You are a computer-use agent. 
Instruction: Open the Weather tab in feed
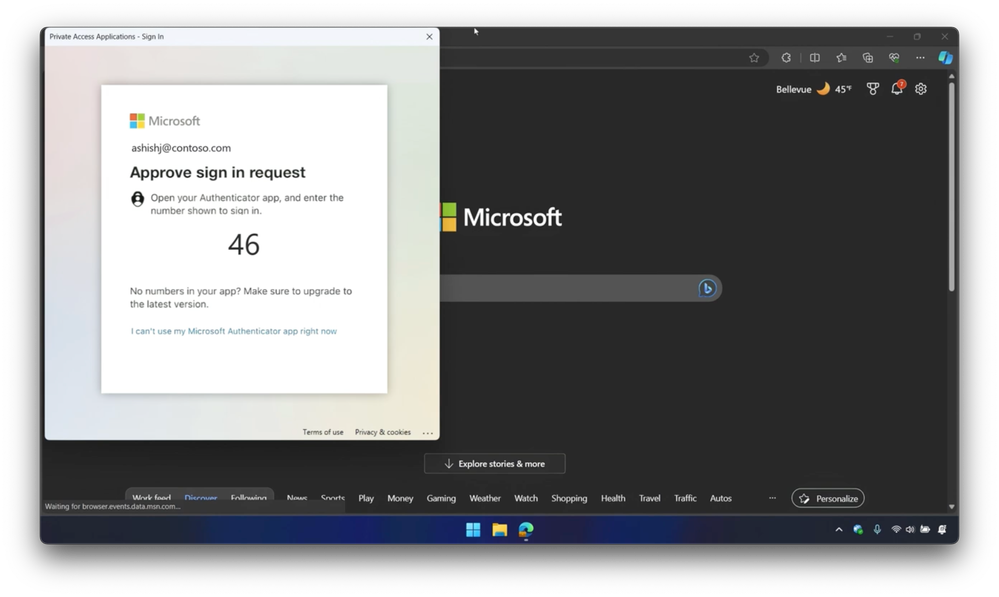tap(485, 498)
